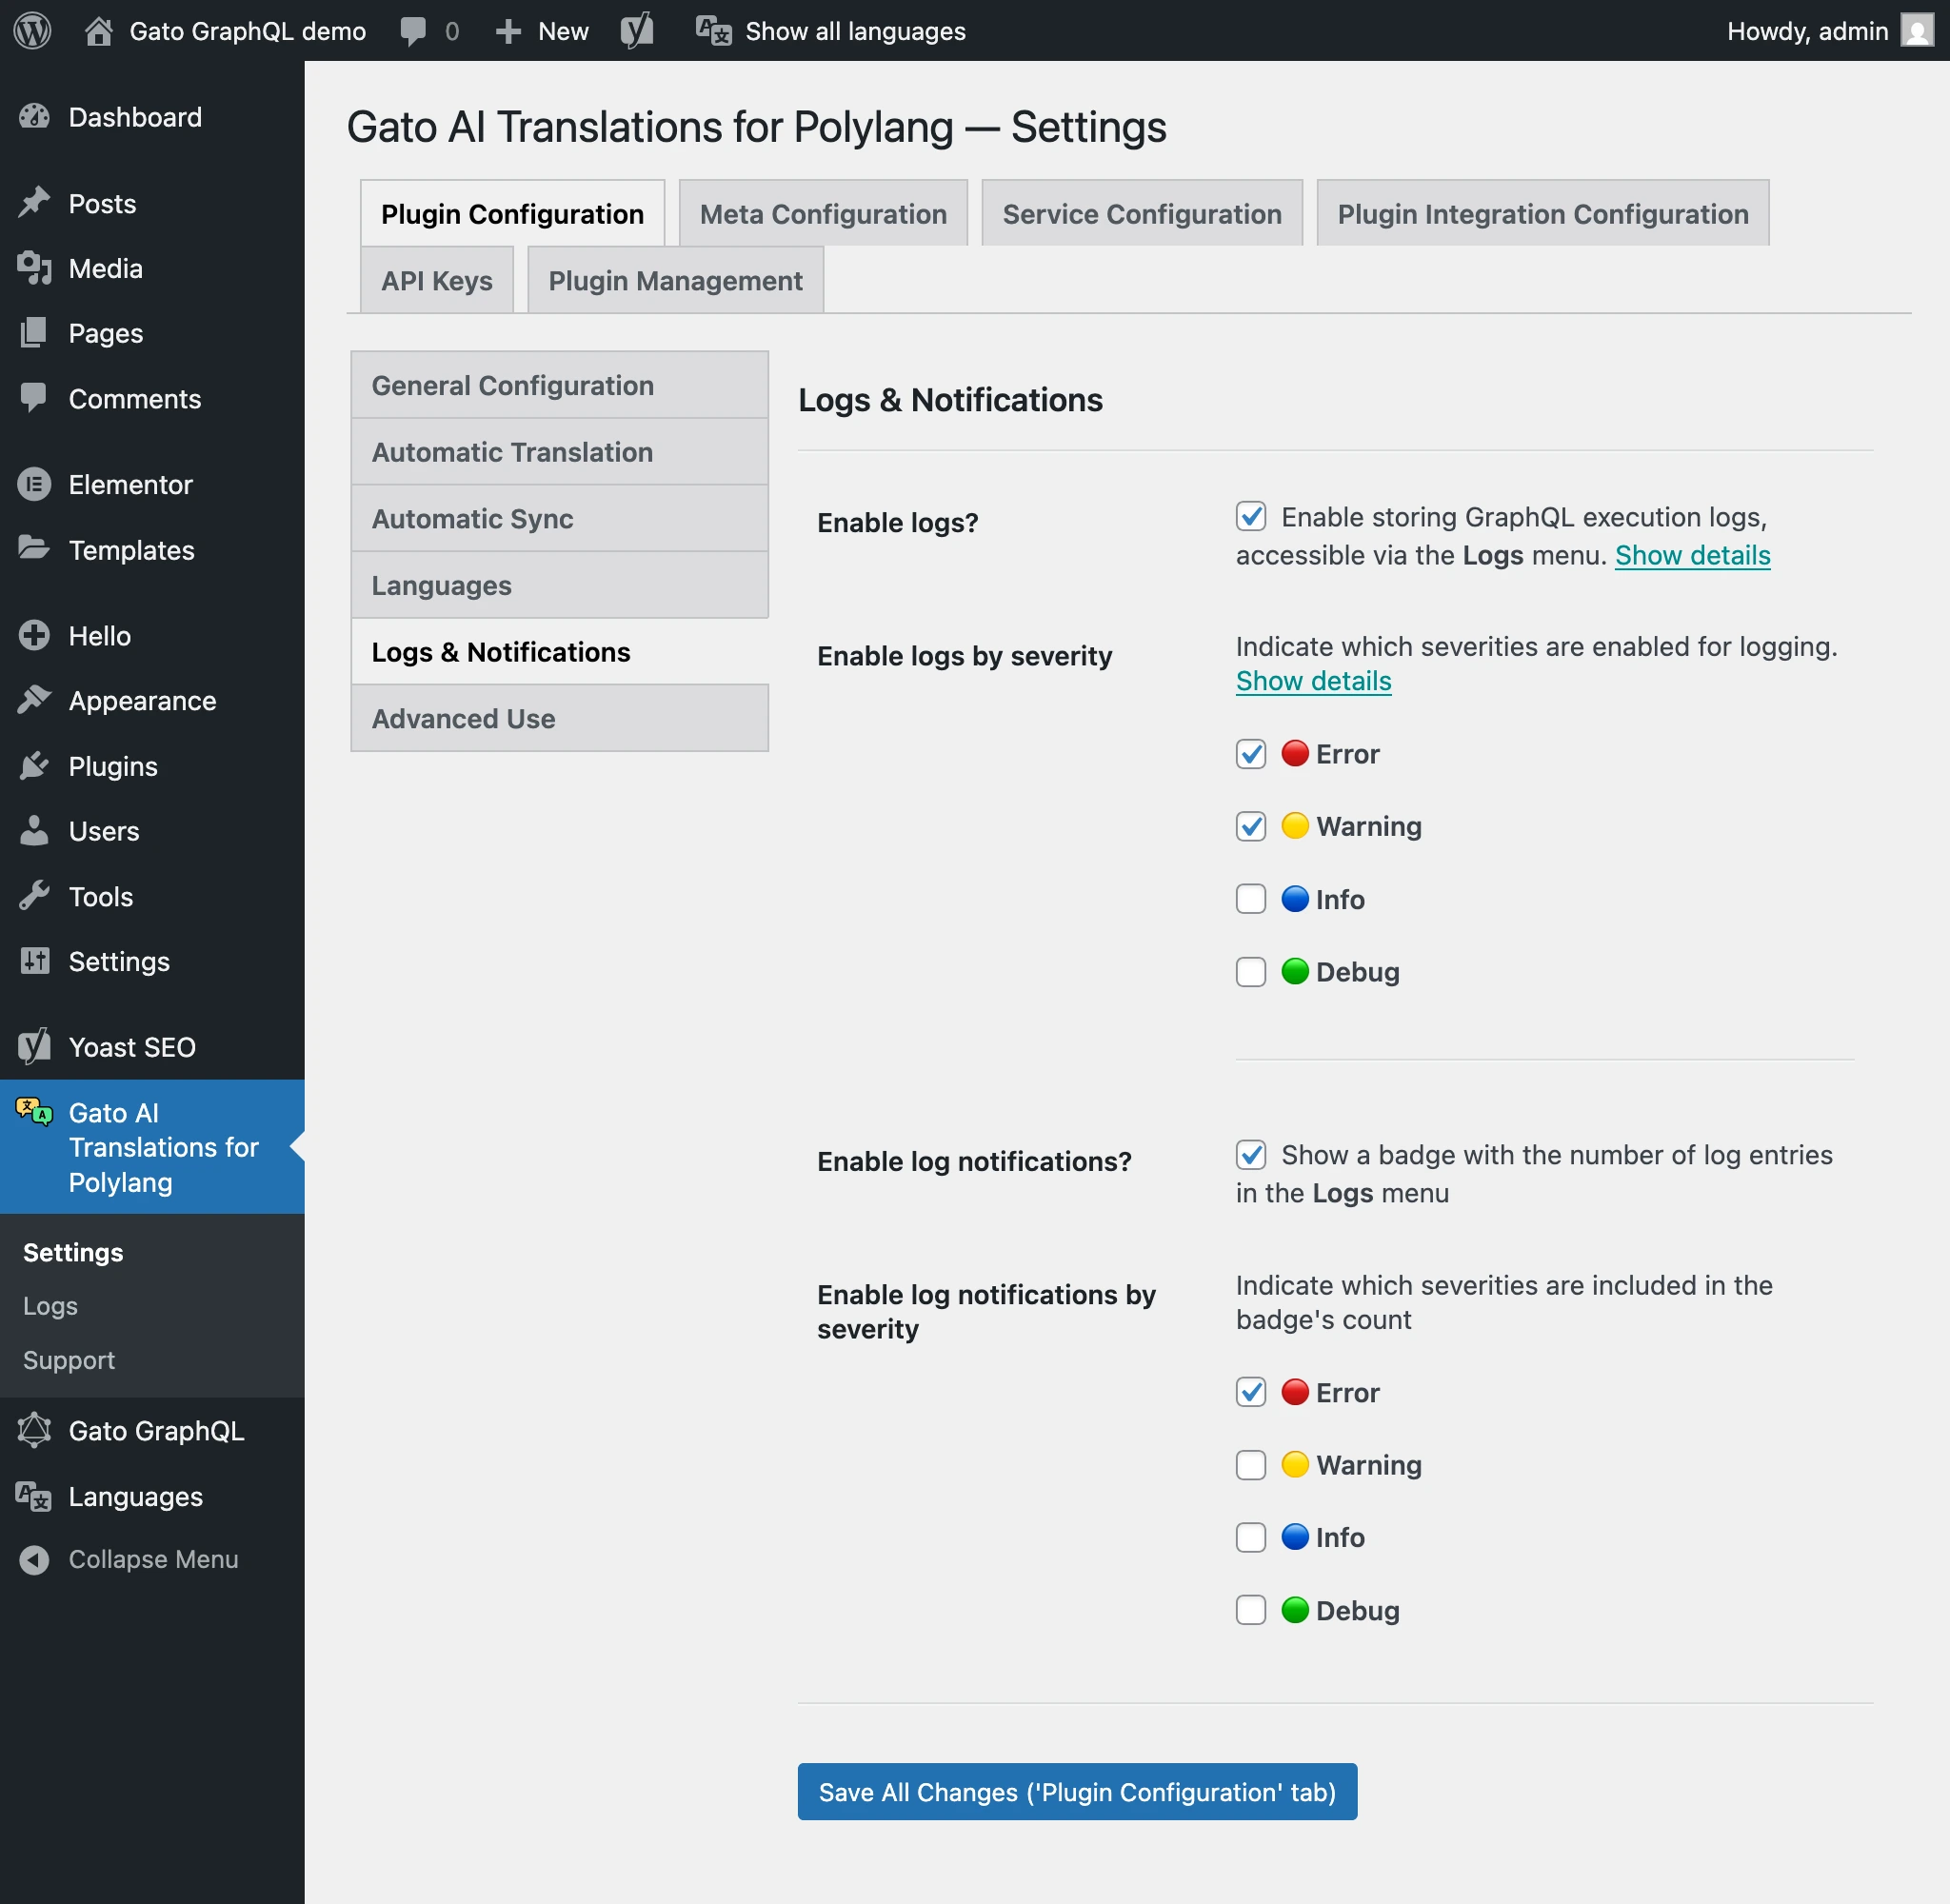Image resolution: width=1950 pixels, height=1904 pixels.
Task: Click the Show all languages label
Action: pos(855,31)
